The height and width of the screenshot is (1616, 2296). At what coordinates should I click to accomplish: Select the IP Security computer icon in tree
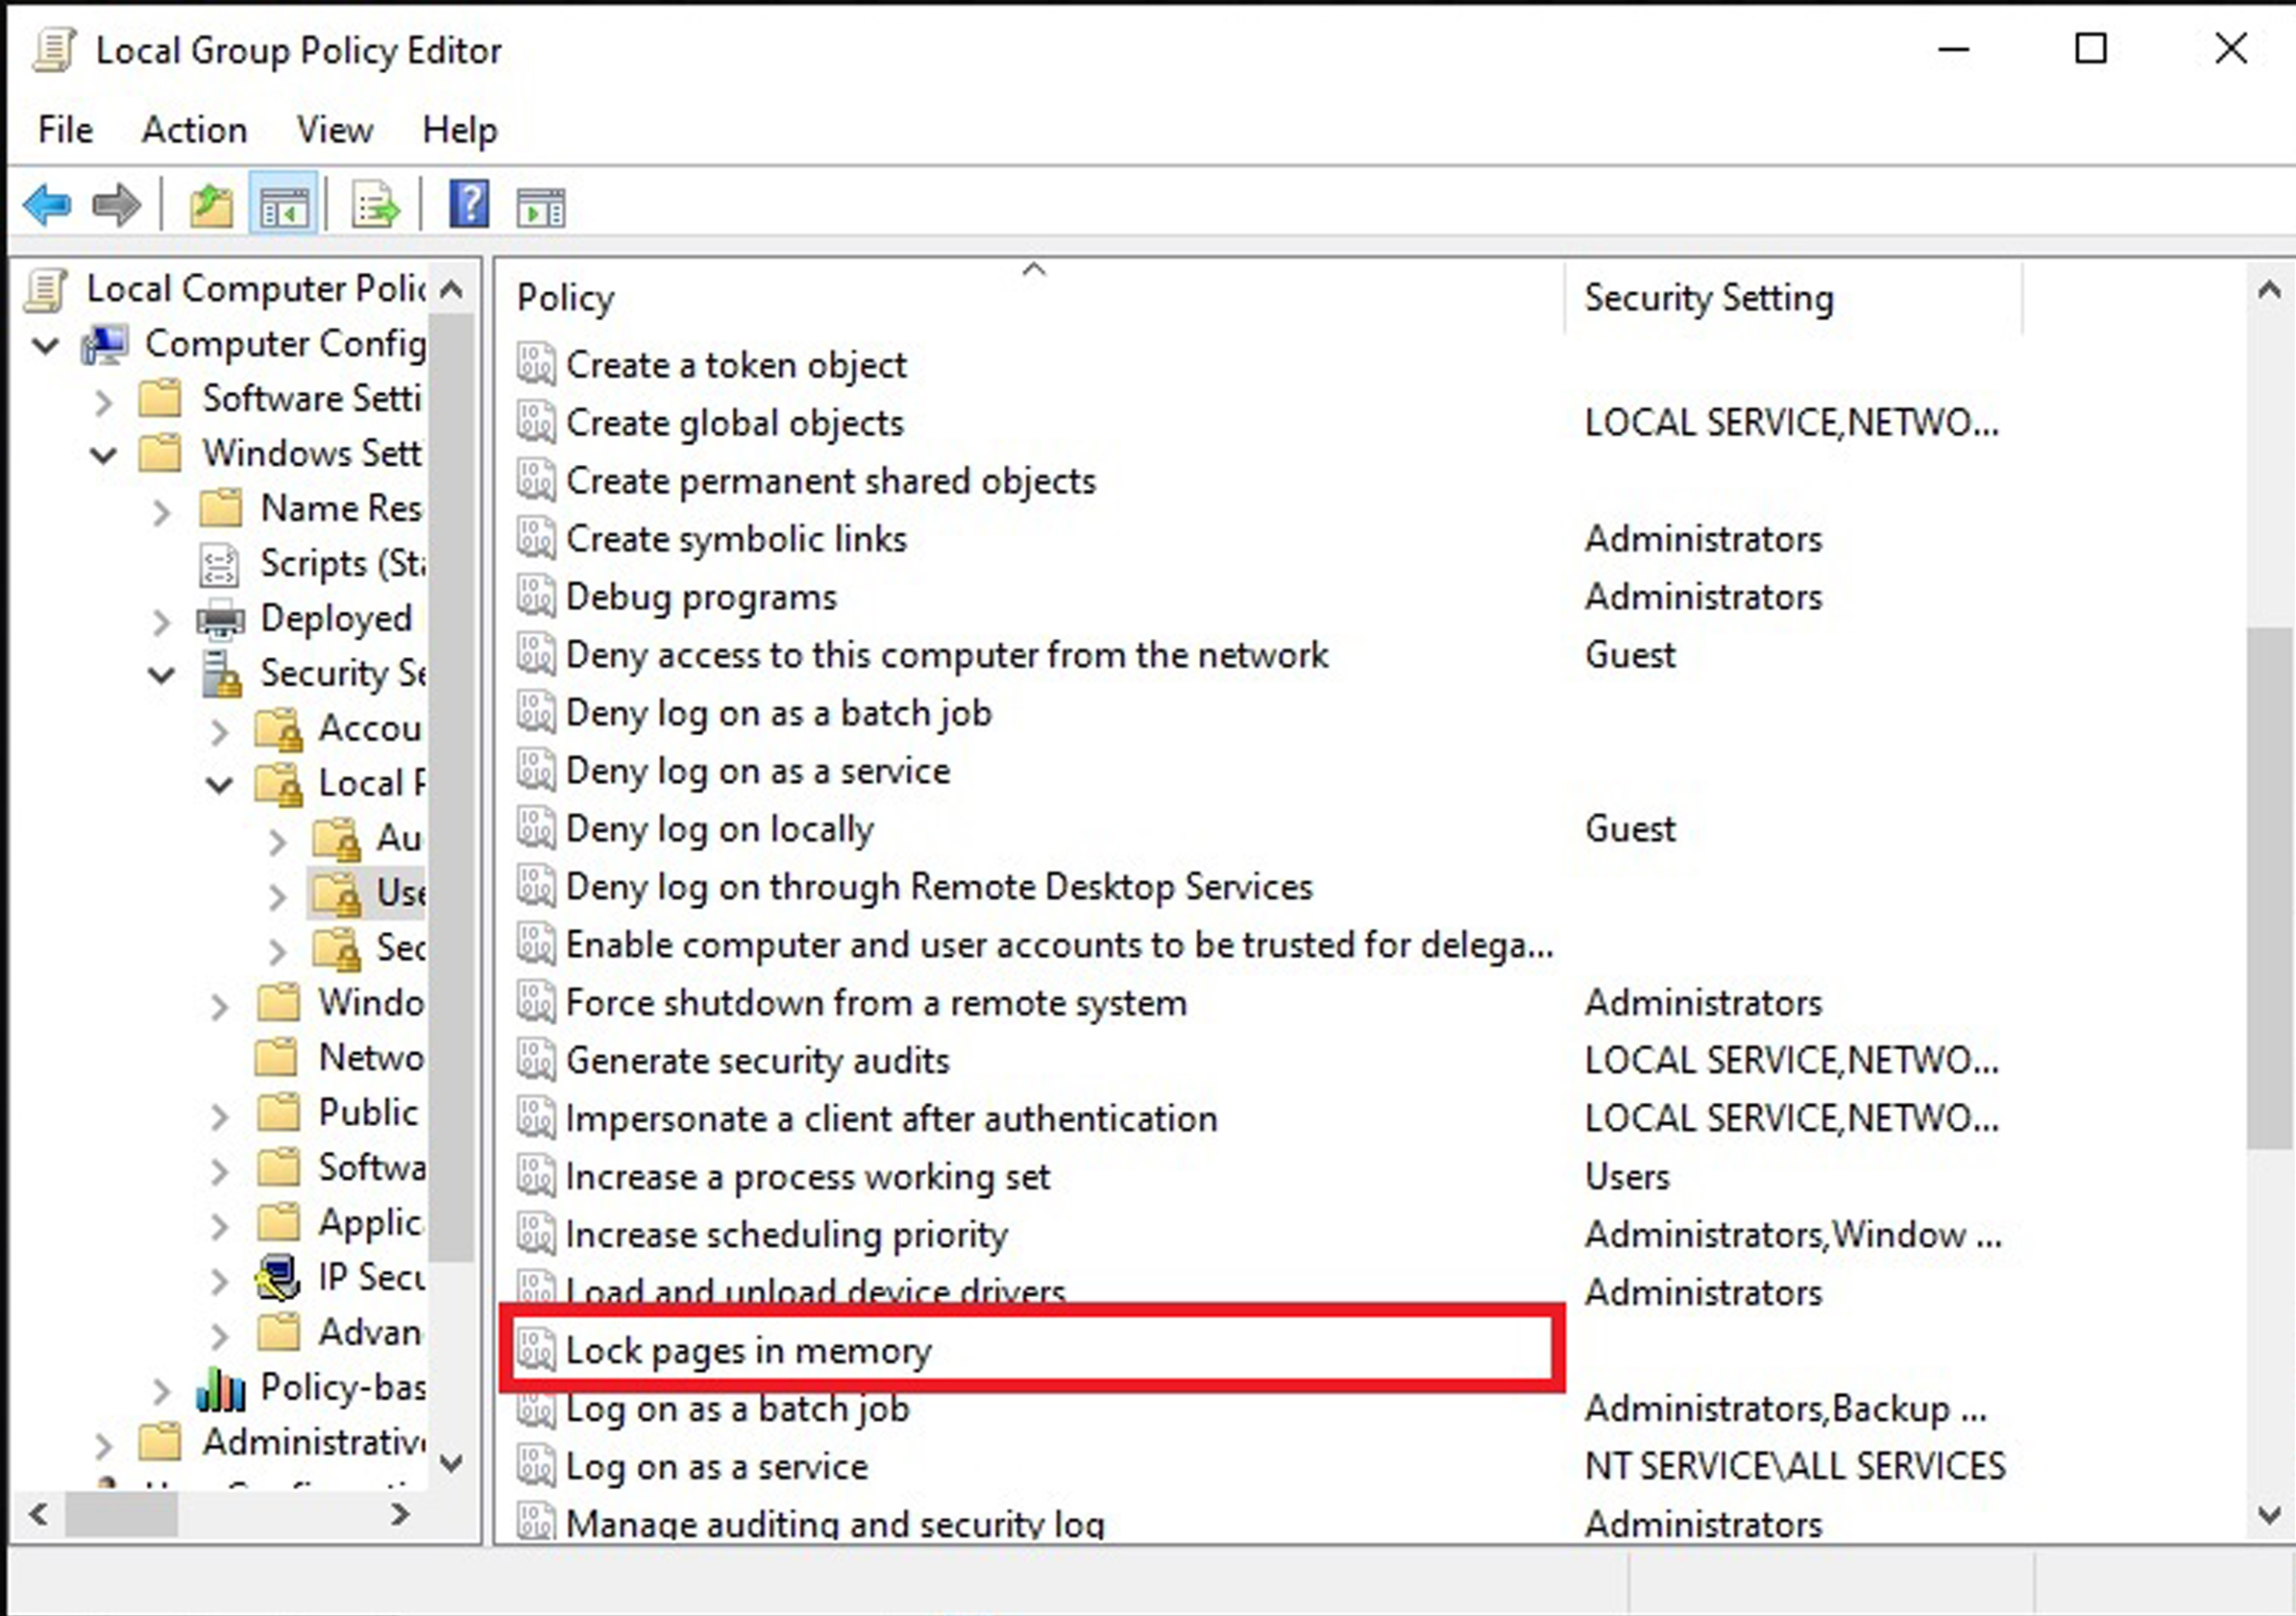(278, 1278)
